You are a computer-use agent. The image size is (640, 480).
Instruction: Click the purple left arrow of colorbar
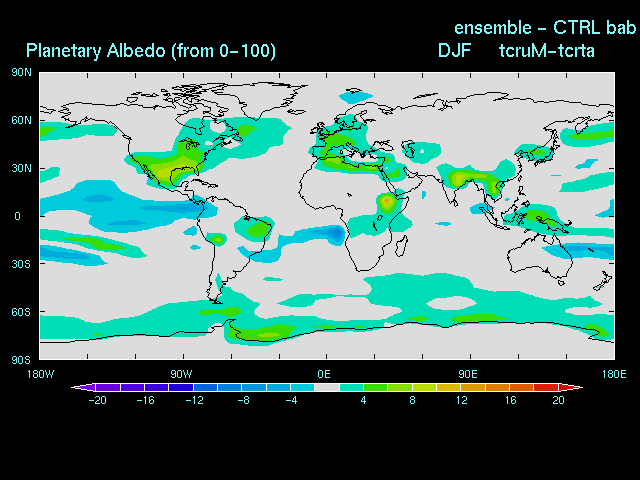pyautogui.click(x=79, y=387)
